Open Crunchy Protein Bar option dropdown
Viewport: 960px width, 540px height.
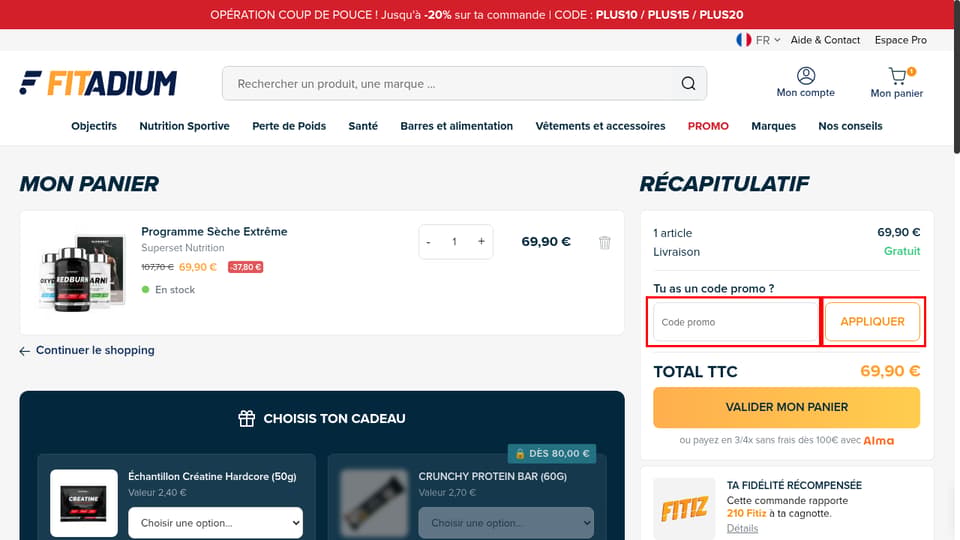click(506, 523)
